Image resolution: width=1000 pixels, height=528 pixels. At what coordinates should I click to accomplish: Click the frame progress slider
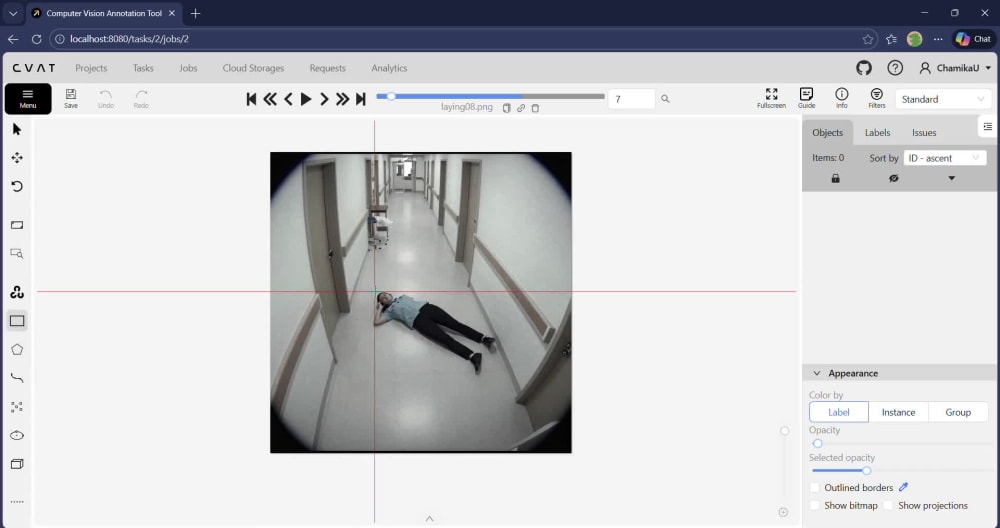(490, 96)
